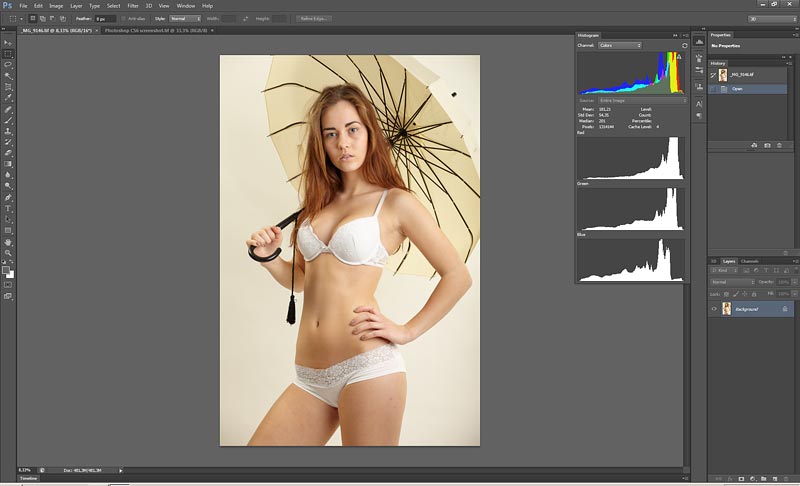Click the Background layer lock icon
Screen dimensions: 800x486
pos(785,309)
